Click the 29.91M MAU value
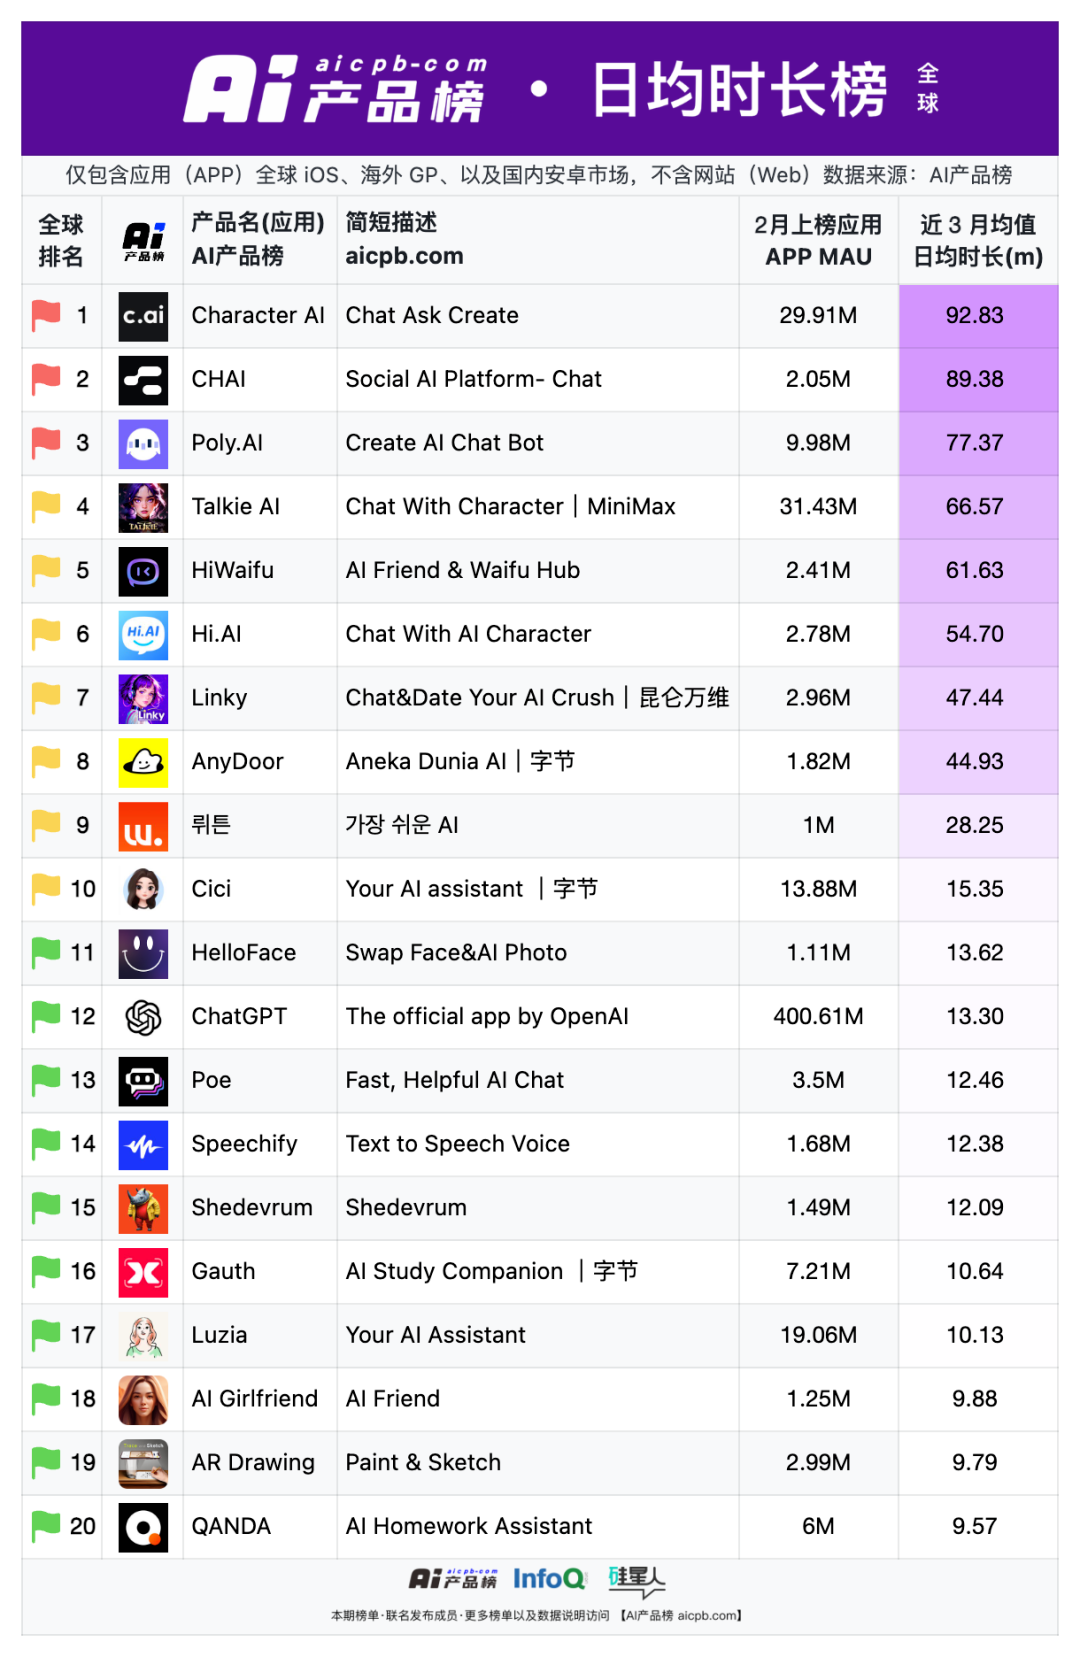The width and height of the screenshot is (1080, 1657). pos(818,316)
